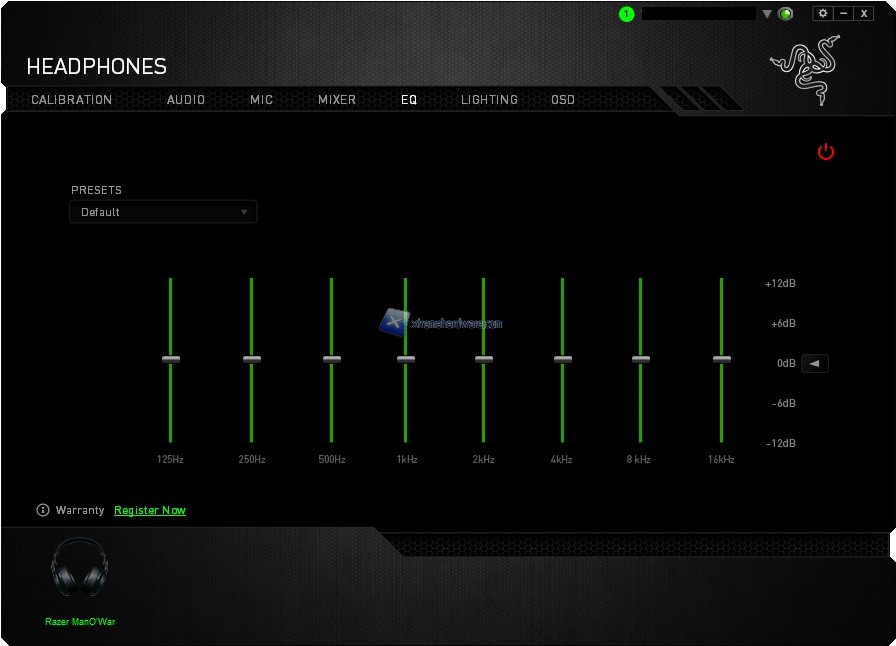896x646 pixels.
Task: Open the Mixer tab
Action: [x=337, y=100]
